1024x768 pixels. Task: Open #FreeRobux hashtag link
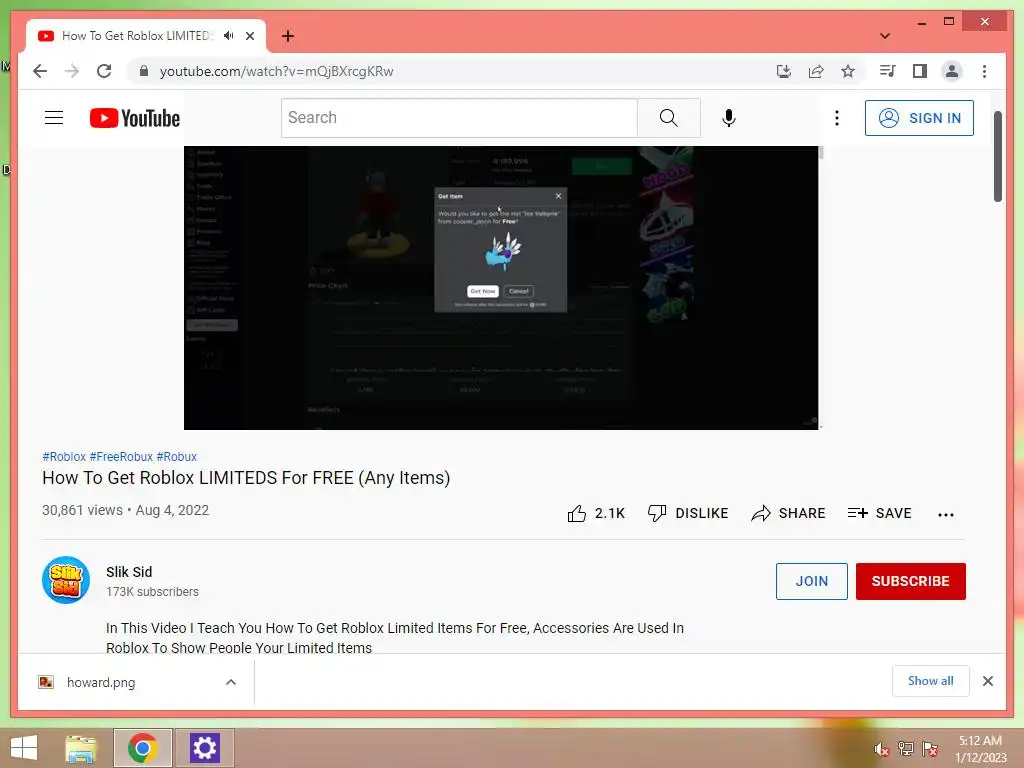pyautogui.click(x=121, y=456)
